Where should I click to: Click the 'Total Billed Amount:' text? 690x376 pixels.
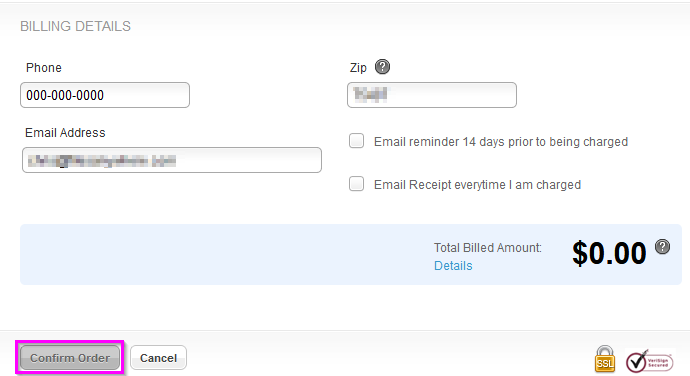488,247
